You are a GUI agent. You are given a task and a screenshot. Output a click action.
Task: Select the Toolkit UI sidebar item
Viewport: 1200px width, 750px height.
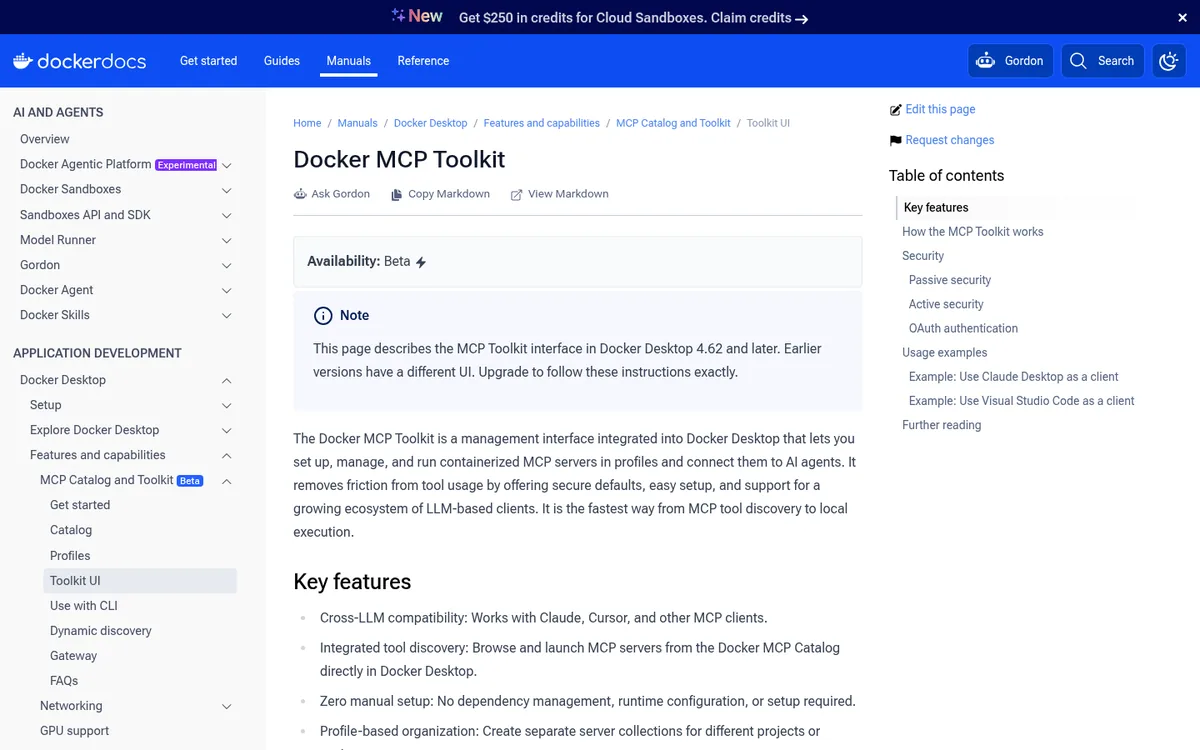[x=141, y=581]
